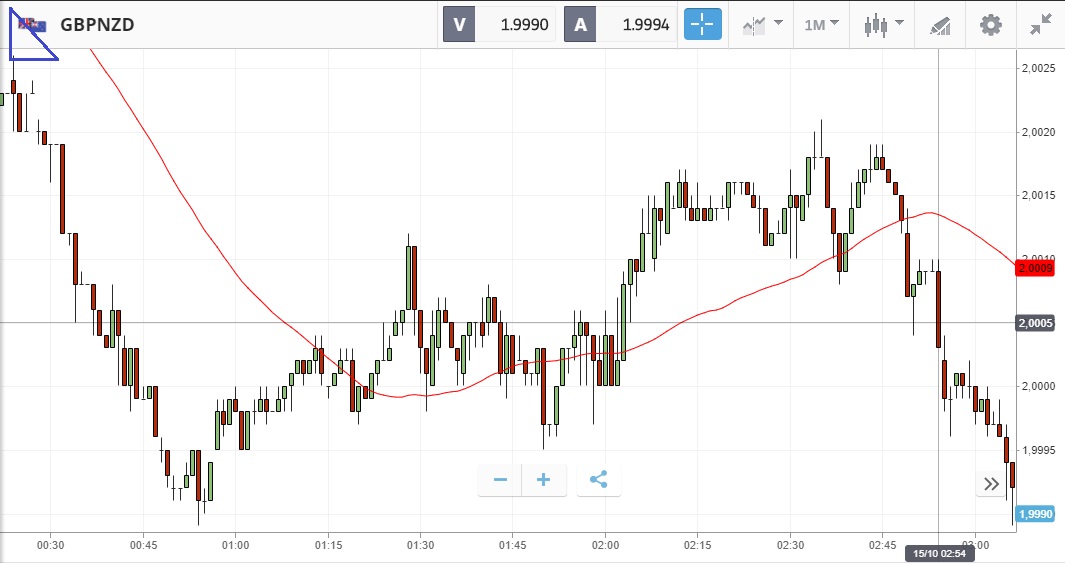Image resolution: width=1065 pixels, height=563 pixels.
Task: Click the collapse chart arrows icon
Action: (1041, 24)
